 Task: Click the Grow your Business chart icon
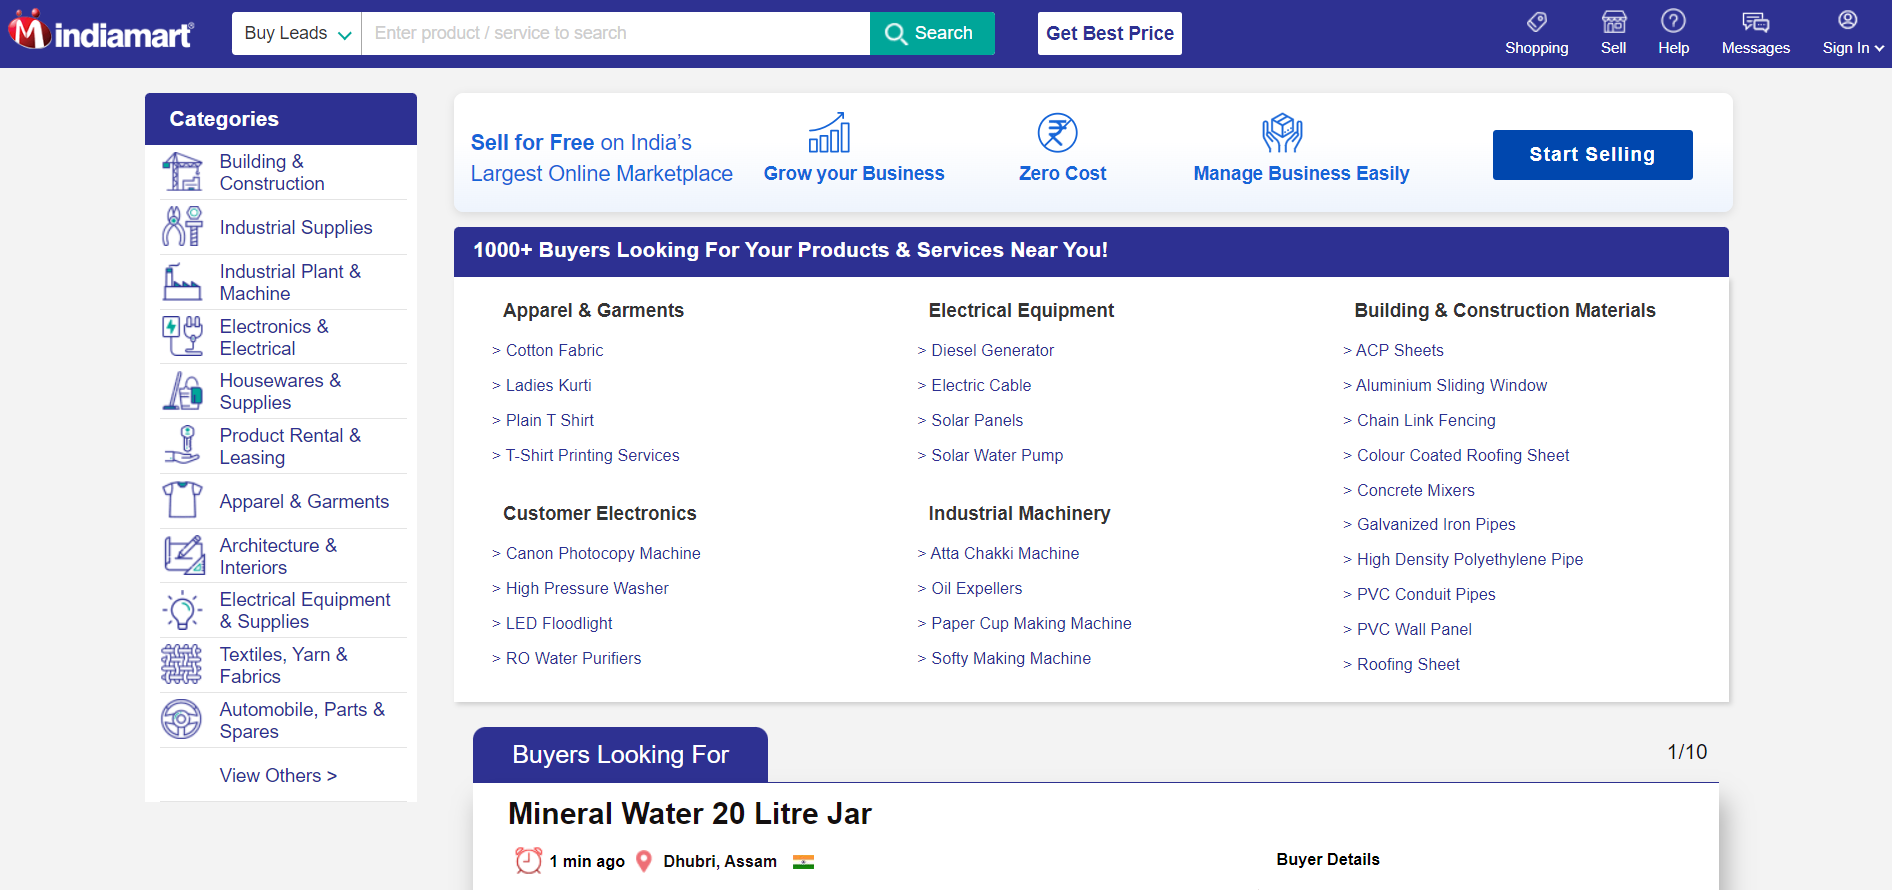(829, 133)
